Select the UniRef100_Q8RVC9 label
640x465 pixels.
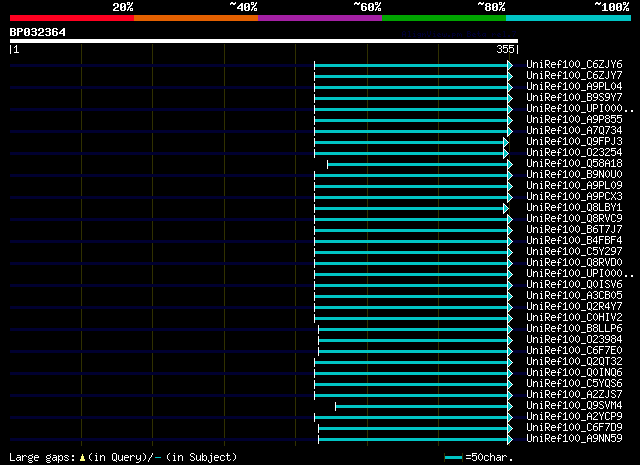574,219
